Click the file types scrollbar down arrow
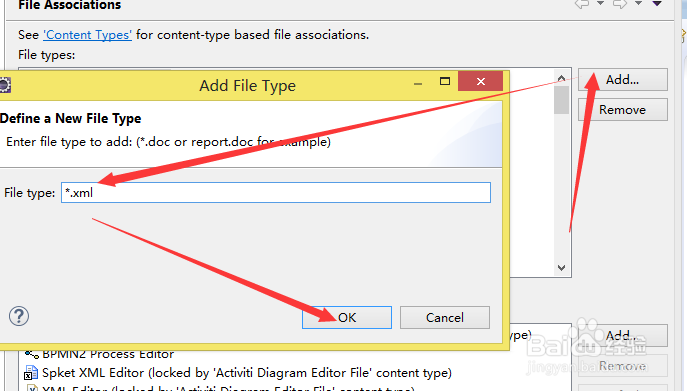This screenshot has height=391, width=687. point(561,267)
